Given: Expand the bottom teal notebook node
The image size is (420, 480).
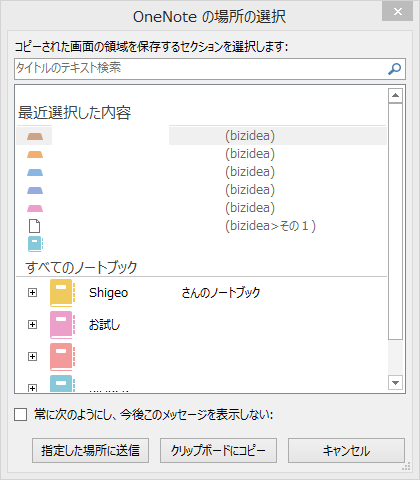Looking at the screenshot, I should pyautogui.click(x=32, y=388).
